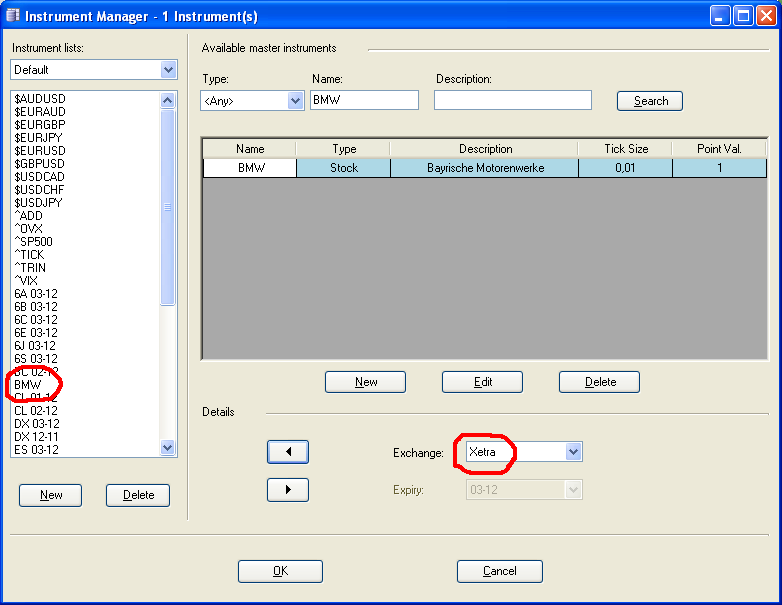This screenshot has height=605, width=782.
Task: Confirm with the OK button
Action: point(280,571)
